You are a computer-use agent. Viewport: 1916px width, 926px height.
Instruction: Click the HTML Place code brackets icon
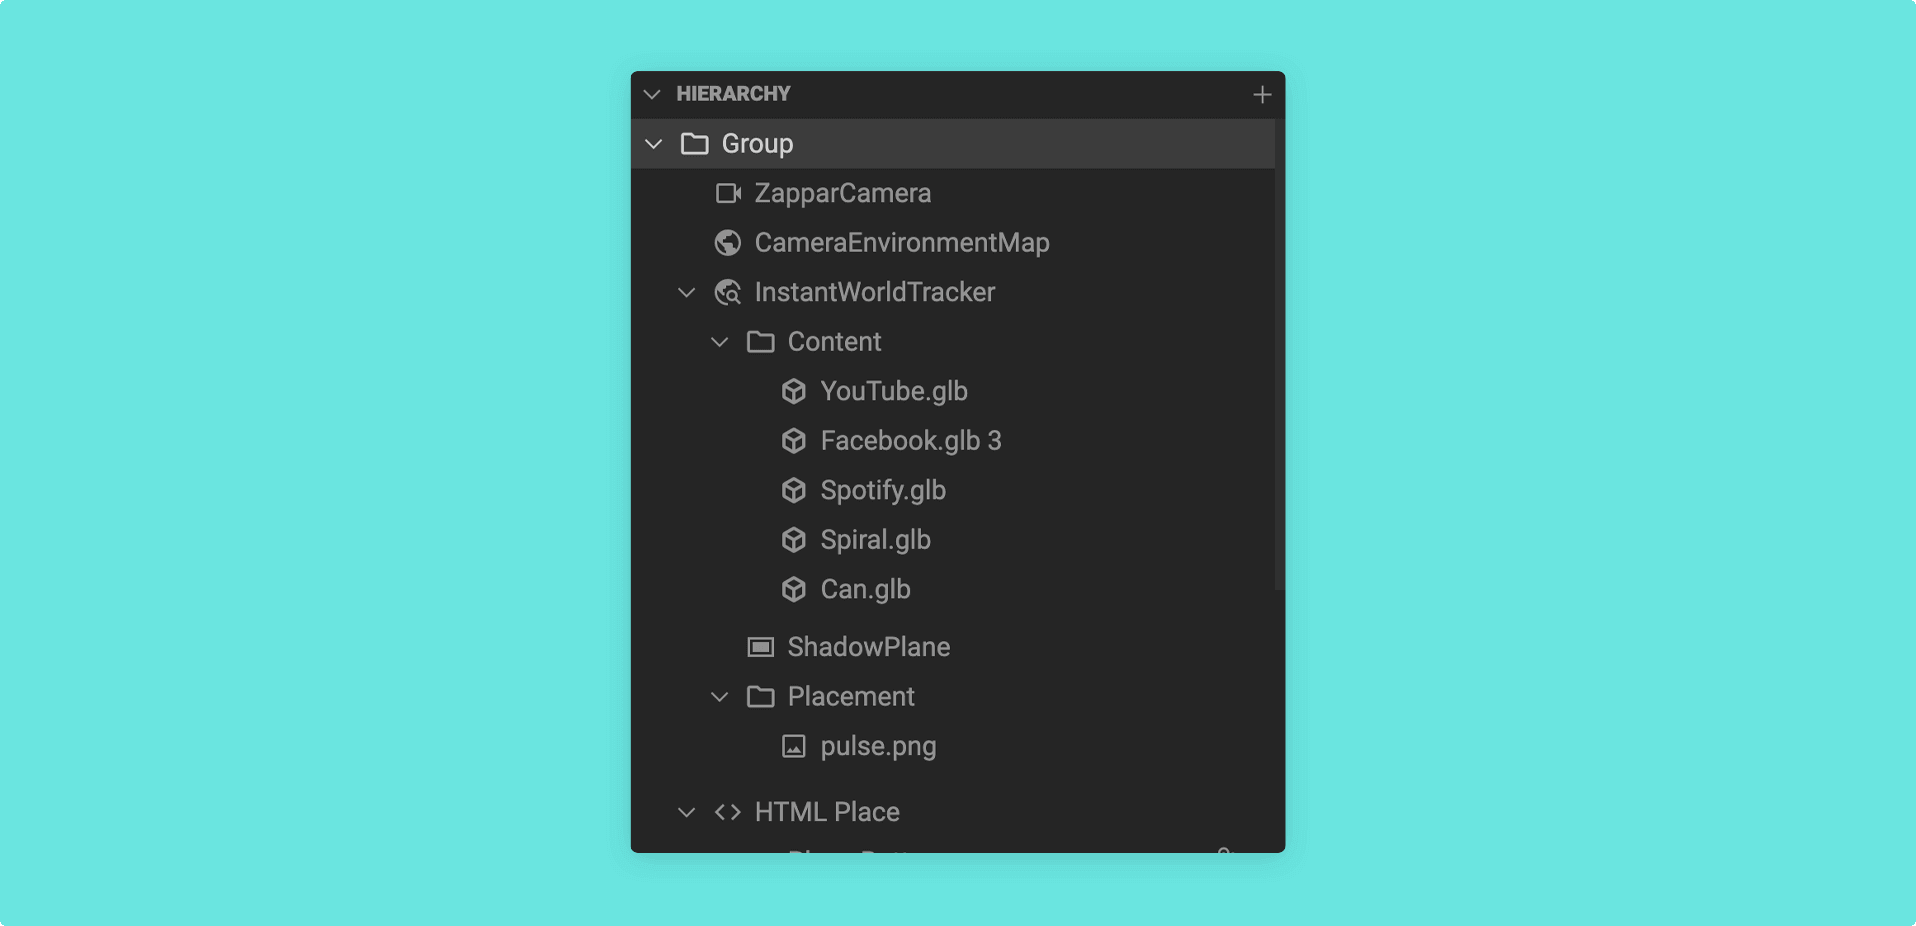tap(728, 812)
